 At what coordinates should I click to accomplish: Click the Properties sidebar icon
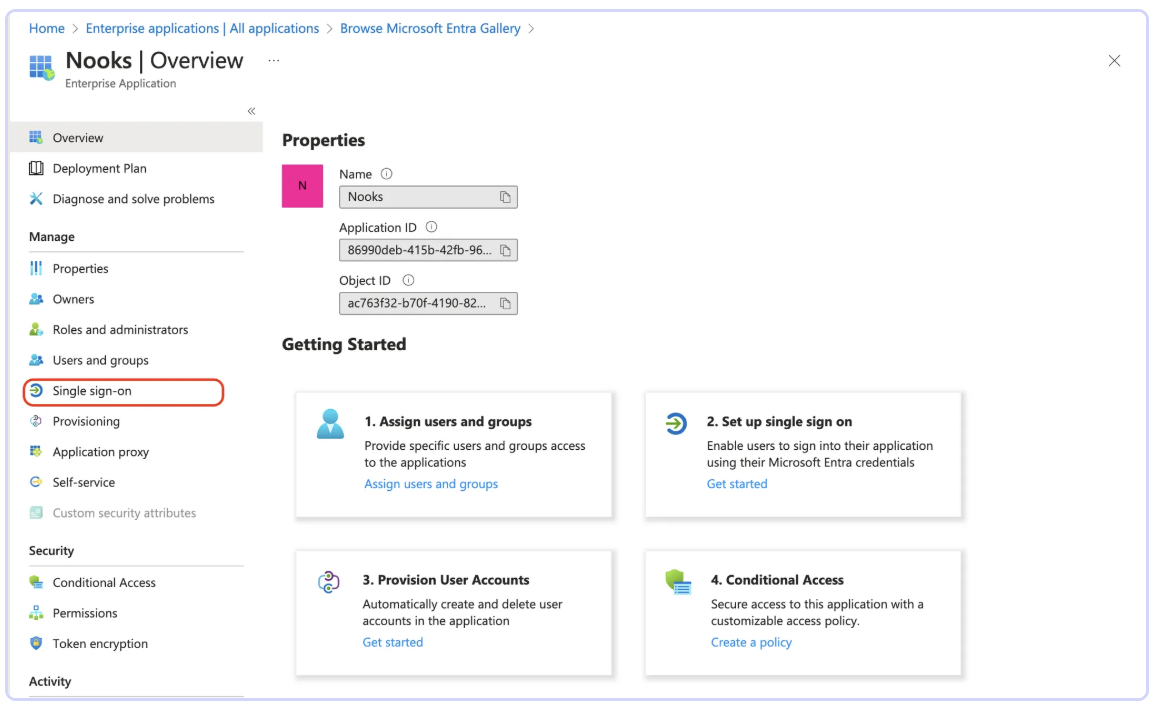point(35,268)
